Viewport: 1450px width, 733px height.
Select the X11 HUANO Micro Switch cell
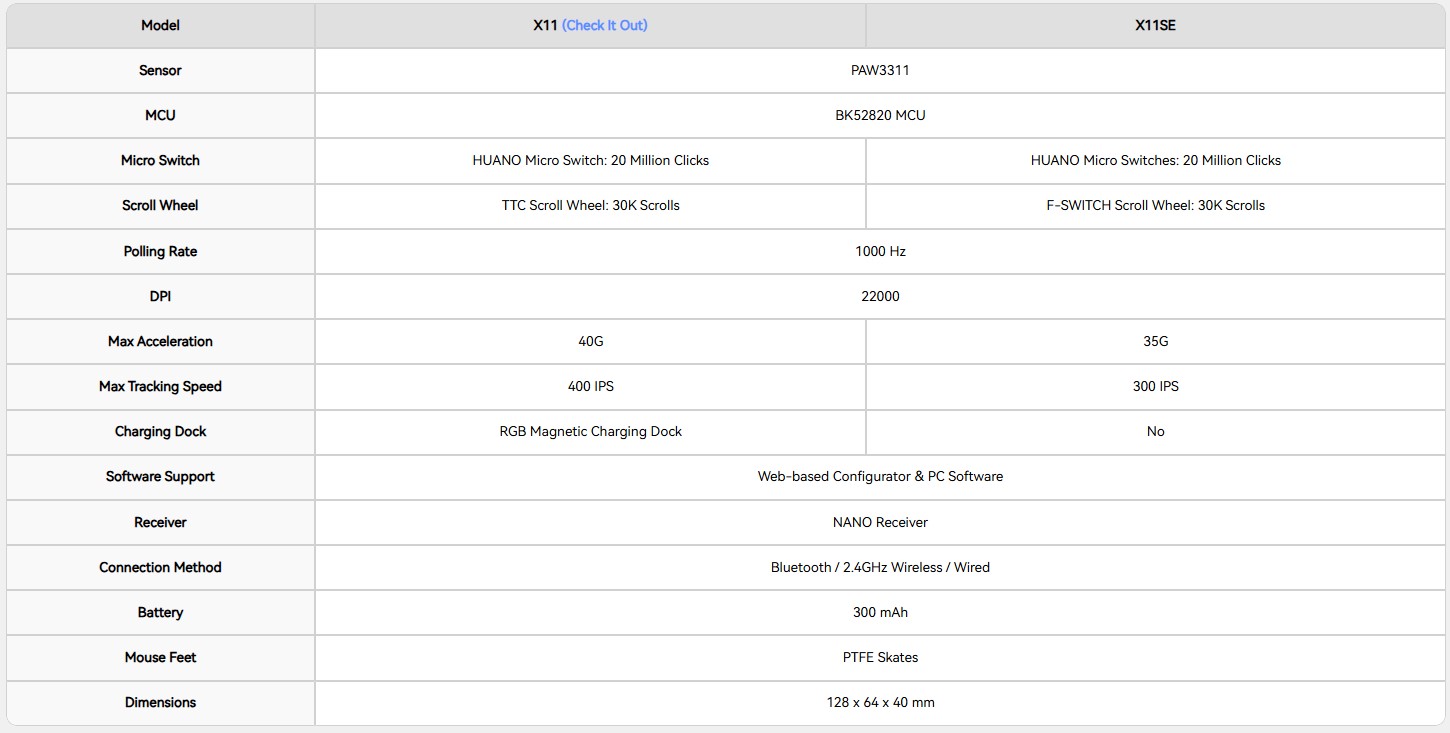(590, 160)
